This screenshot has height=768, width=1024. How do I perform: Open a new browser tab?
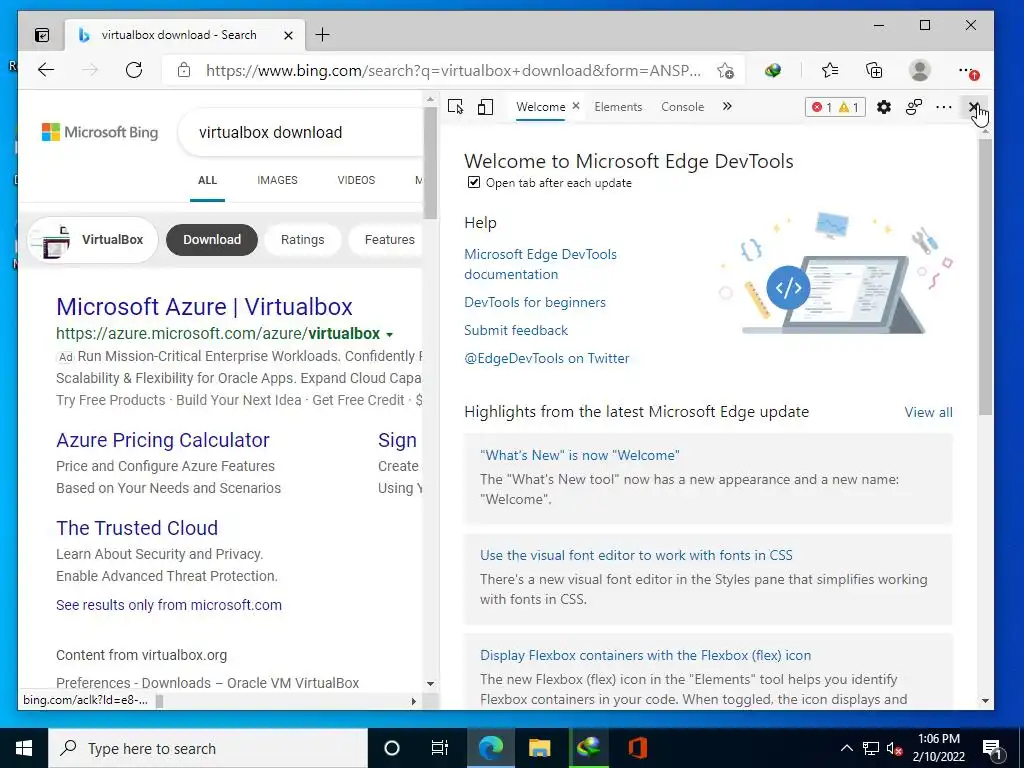tap(323, 35)
